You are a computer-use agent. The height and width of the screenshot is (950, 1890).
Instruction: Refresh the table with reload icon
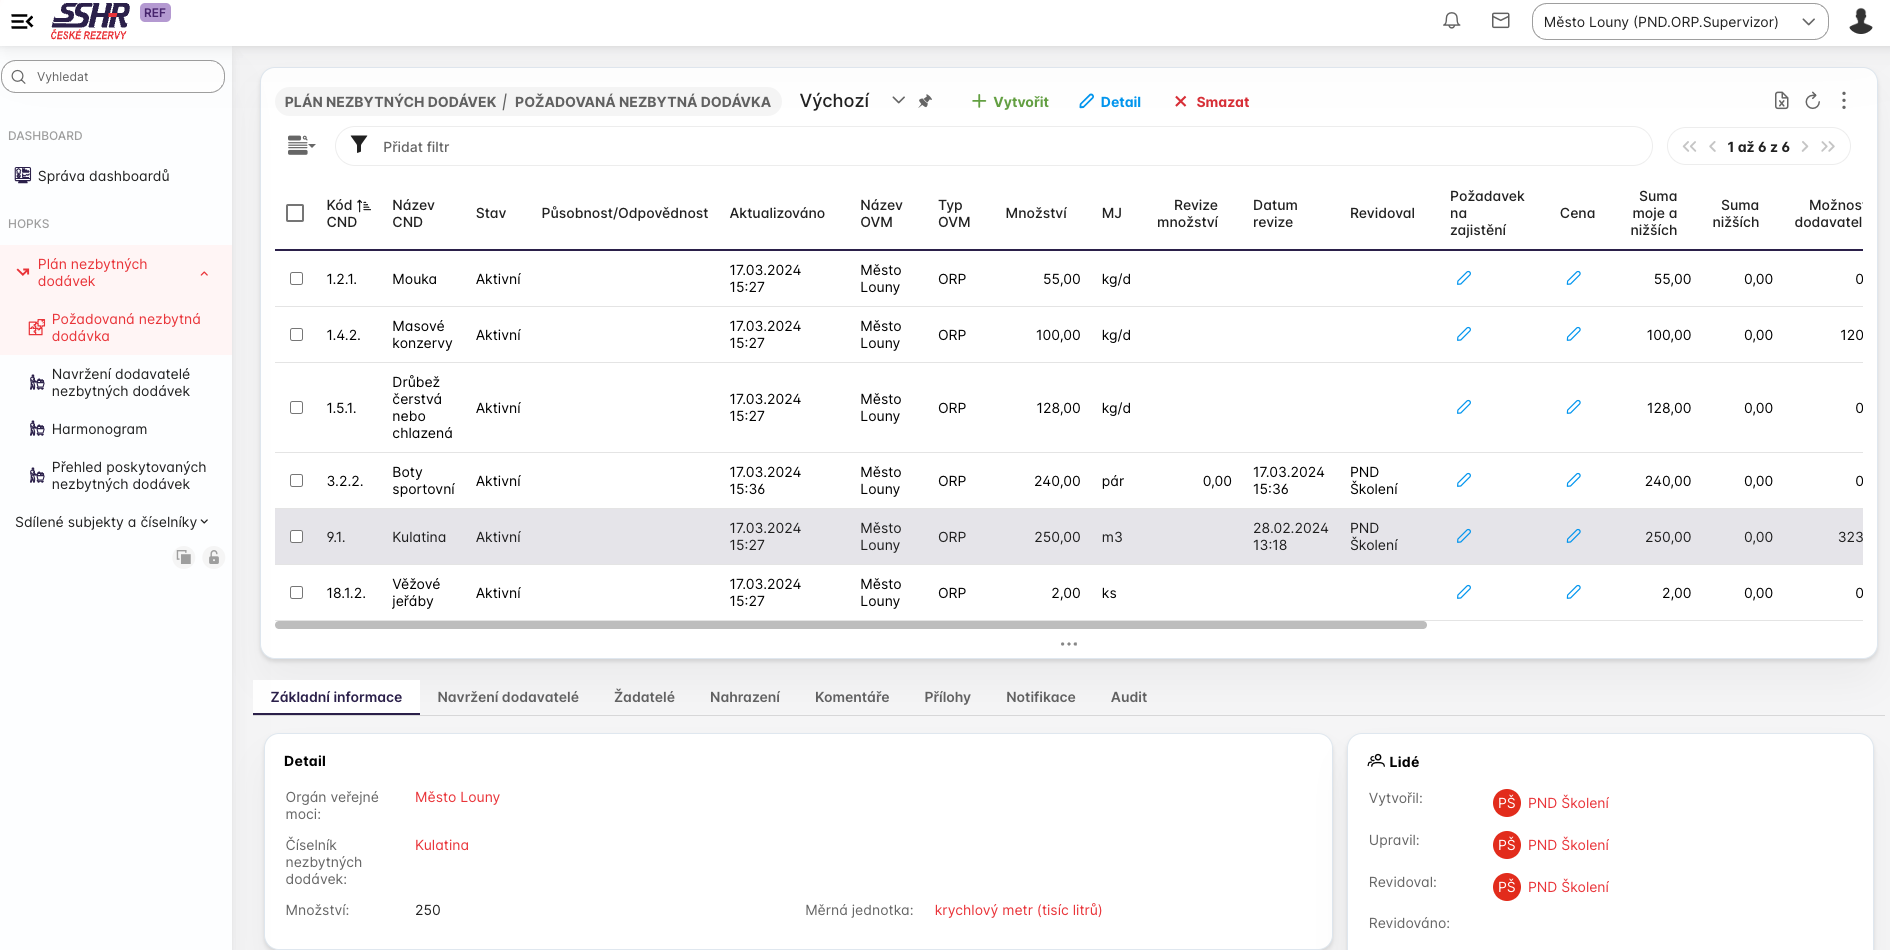1812,101
